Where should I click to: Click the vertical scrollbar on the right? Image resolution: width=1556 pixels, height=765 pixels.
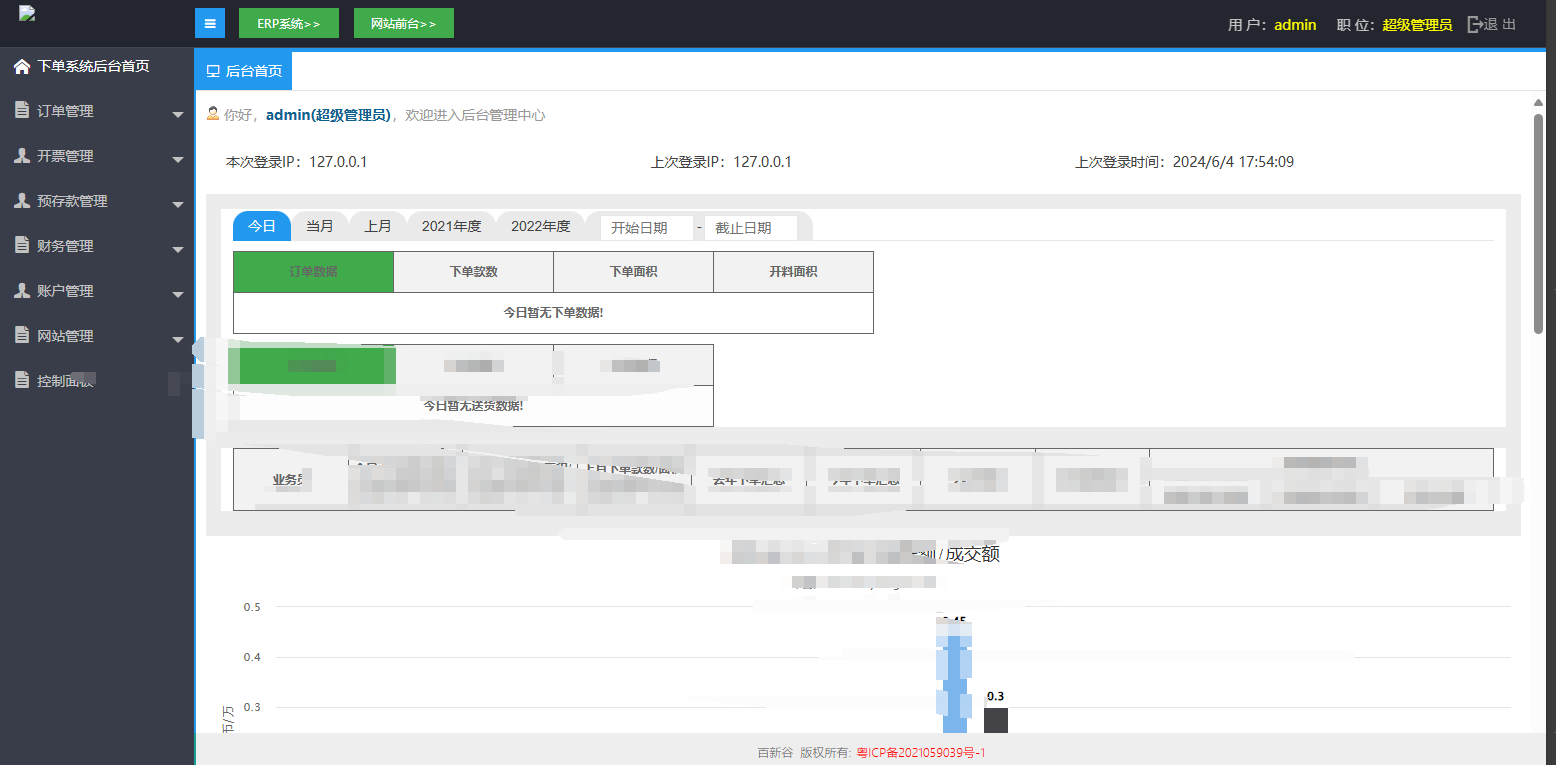pos(1538,222)
